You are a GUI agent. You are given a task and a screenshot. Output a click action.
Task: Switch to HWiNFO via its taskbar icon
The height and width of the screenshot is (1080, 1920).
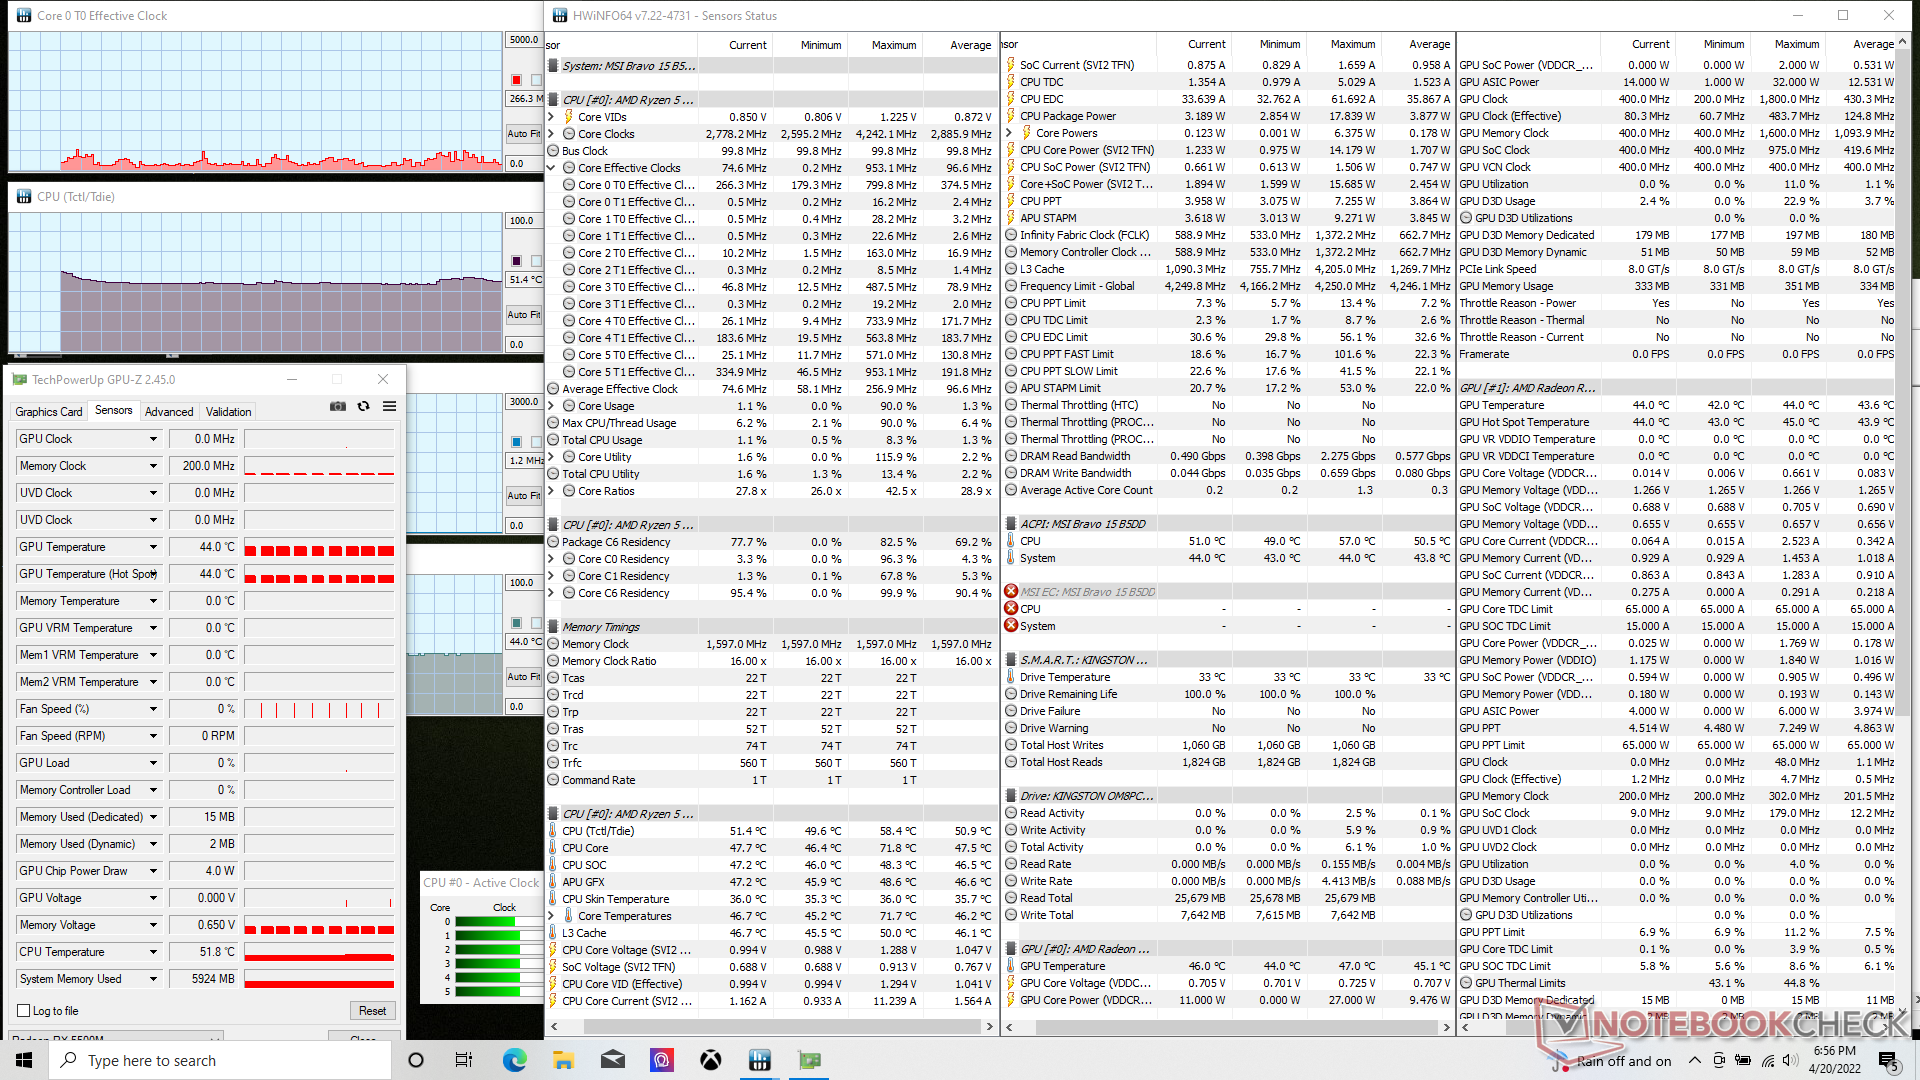click(x=760, y=1060)
